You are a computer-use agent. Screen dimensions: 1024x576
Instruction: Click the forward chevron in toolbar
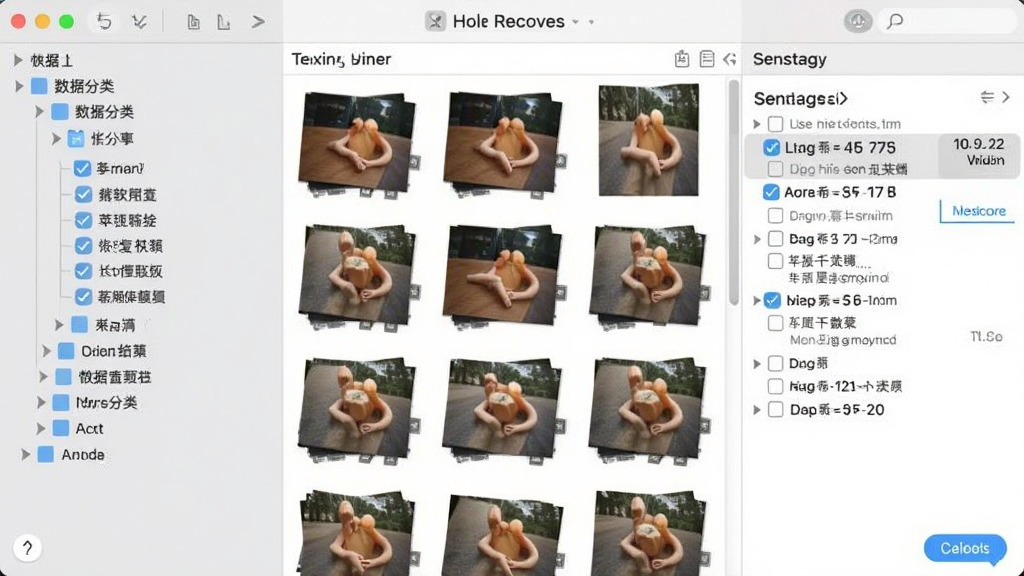point(258,22)
